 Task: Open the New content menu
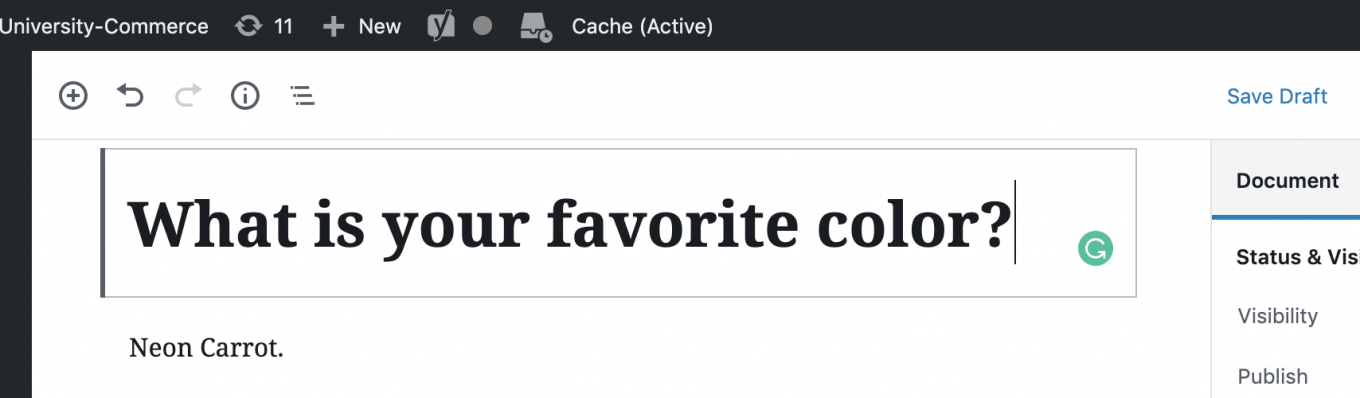pyautogui.click(x=362, y=26)
